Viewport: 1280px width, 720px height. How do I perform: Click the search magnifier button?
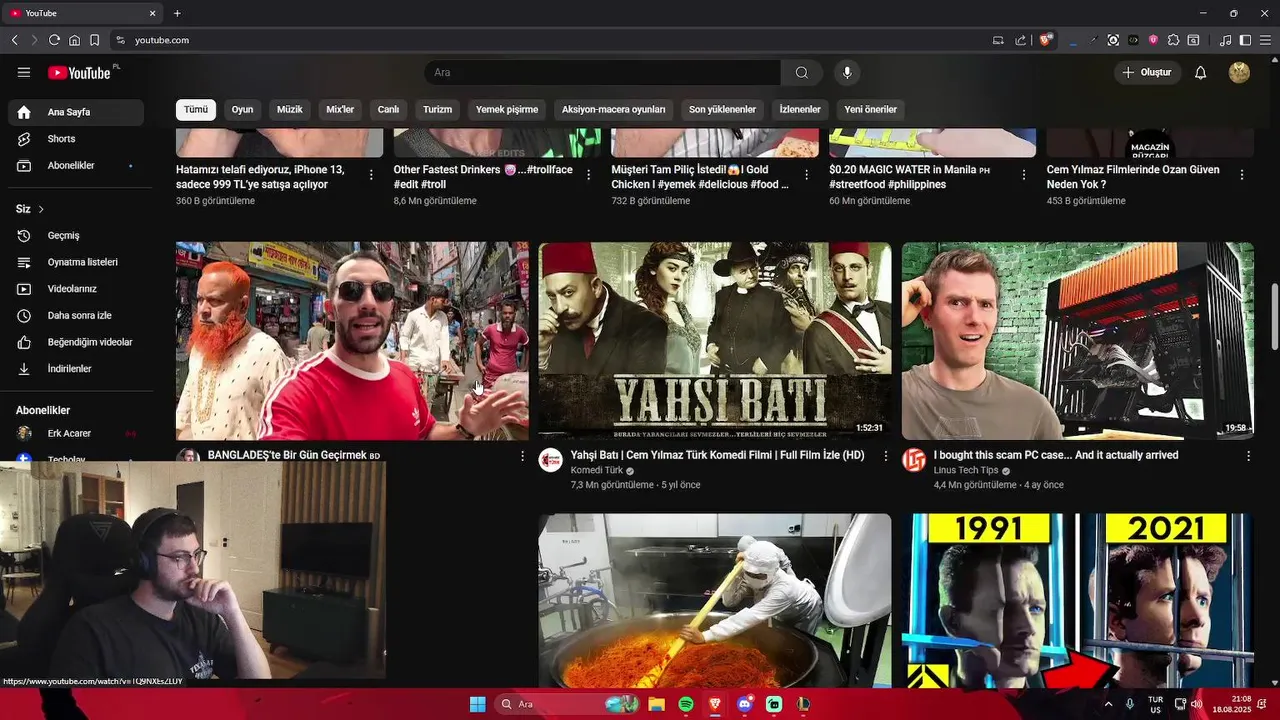tap(802, 72)
